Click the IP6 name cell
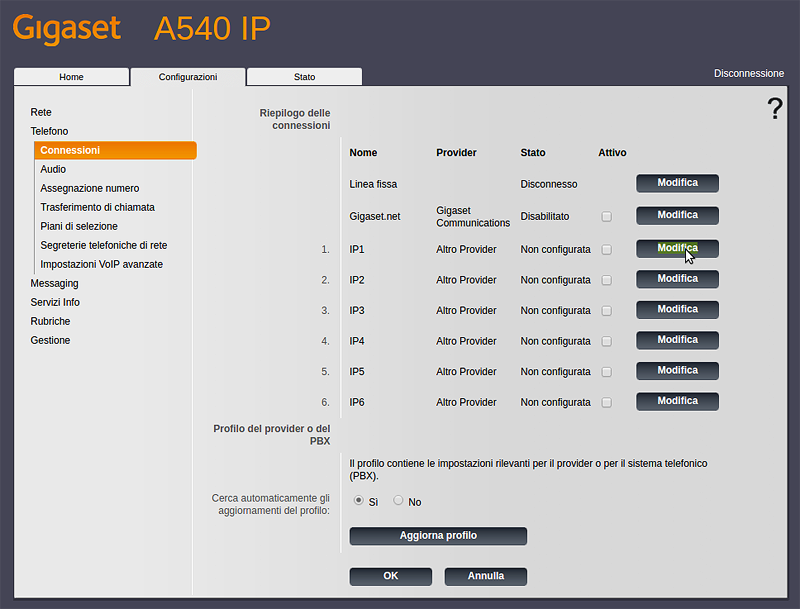This screenshot has width=800, height=609. 357,402
